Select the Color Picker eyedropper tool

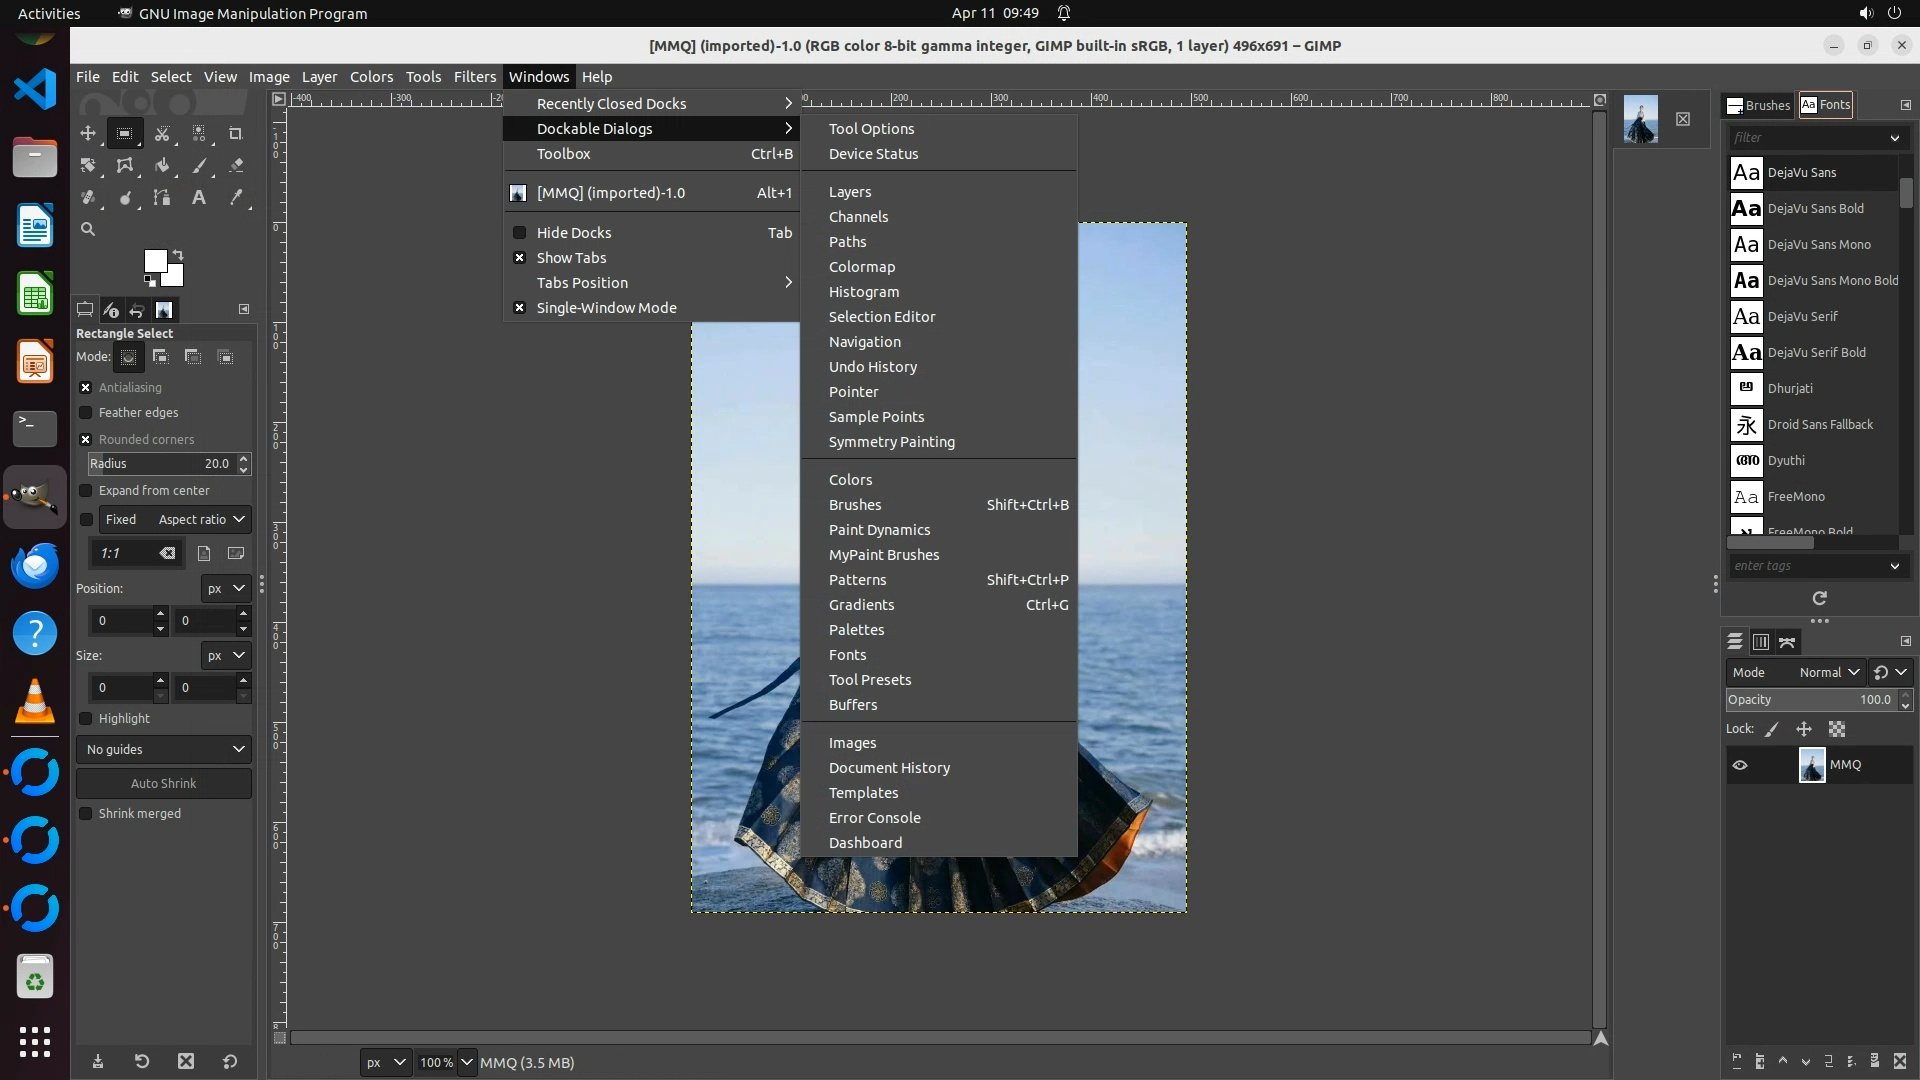pyautogui.click(x=236, y=198)
